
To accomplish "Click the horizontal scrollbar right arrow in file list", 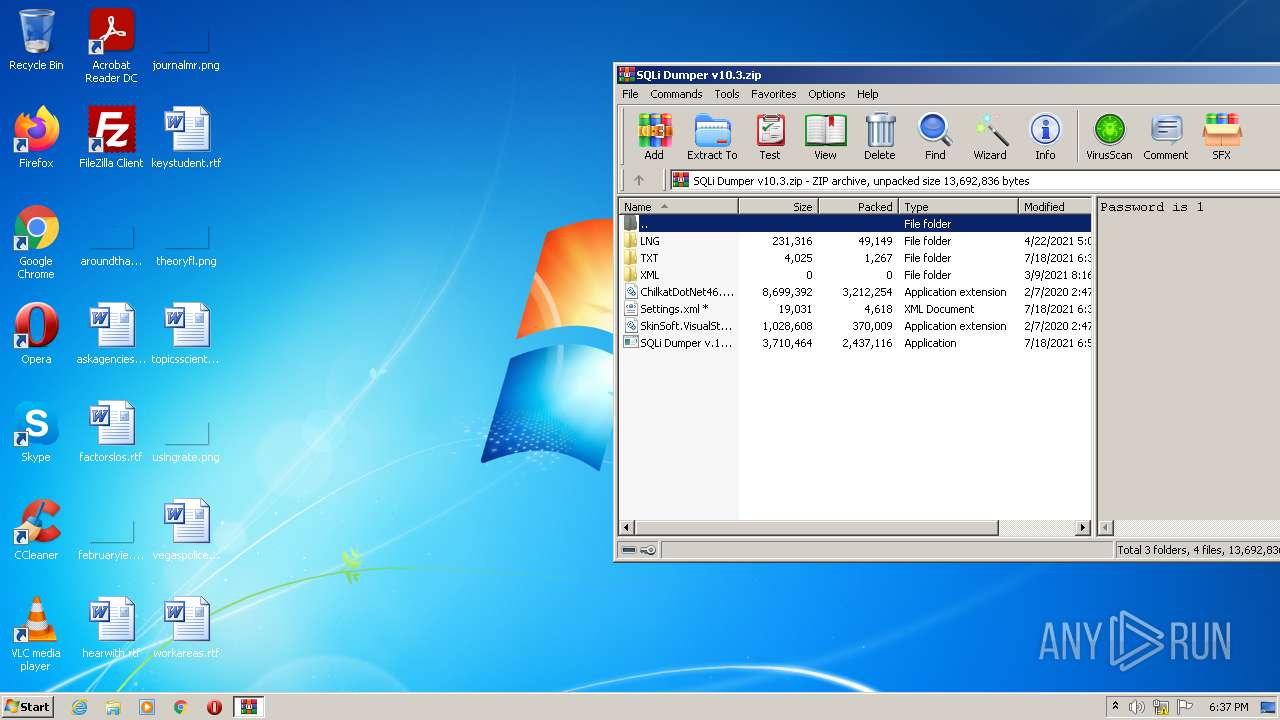I will point(1083,527).
